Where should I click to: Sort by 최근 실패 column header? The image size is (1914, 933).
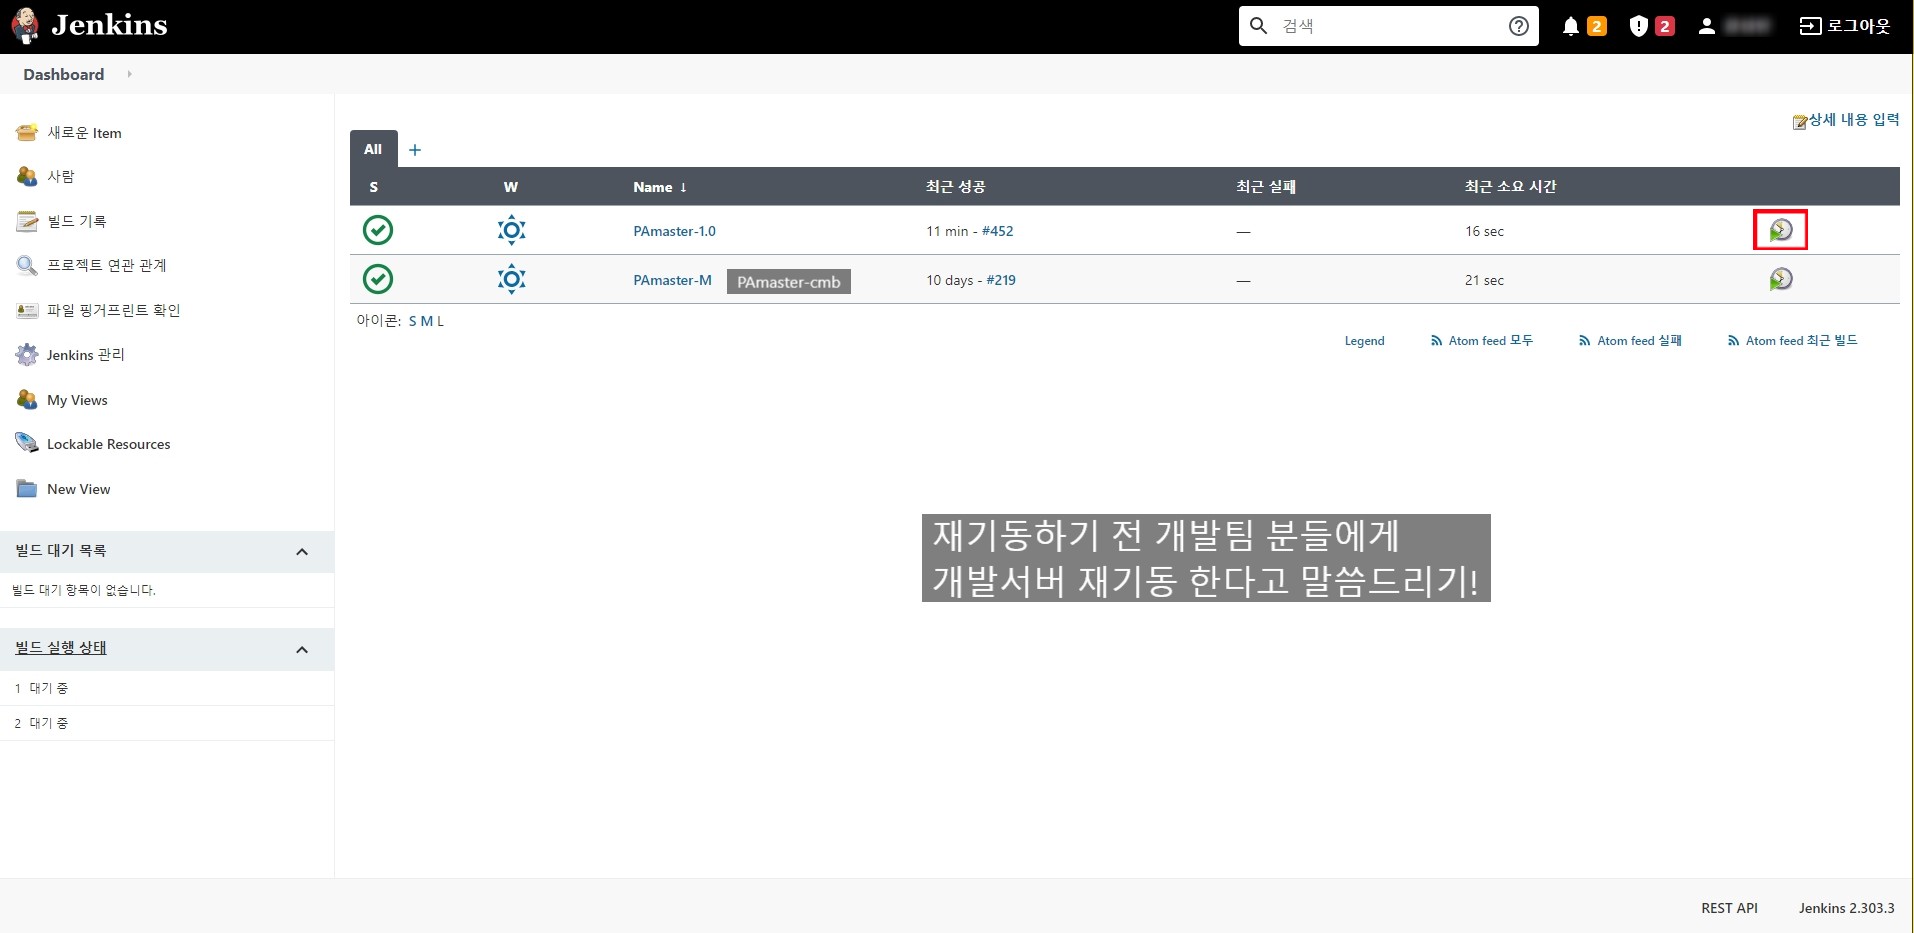[1266, 187]
